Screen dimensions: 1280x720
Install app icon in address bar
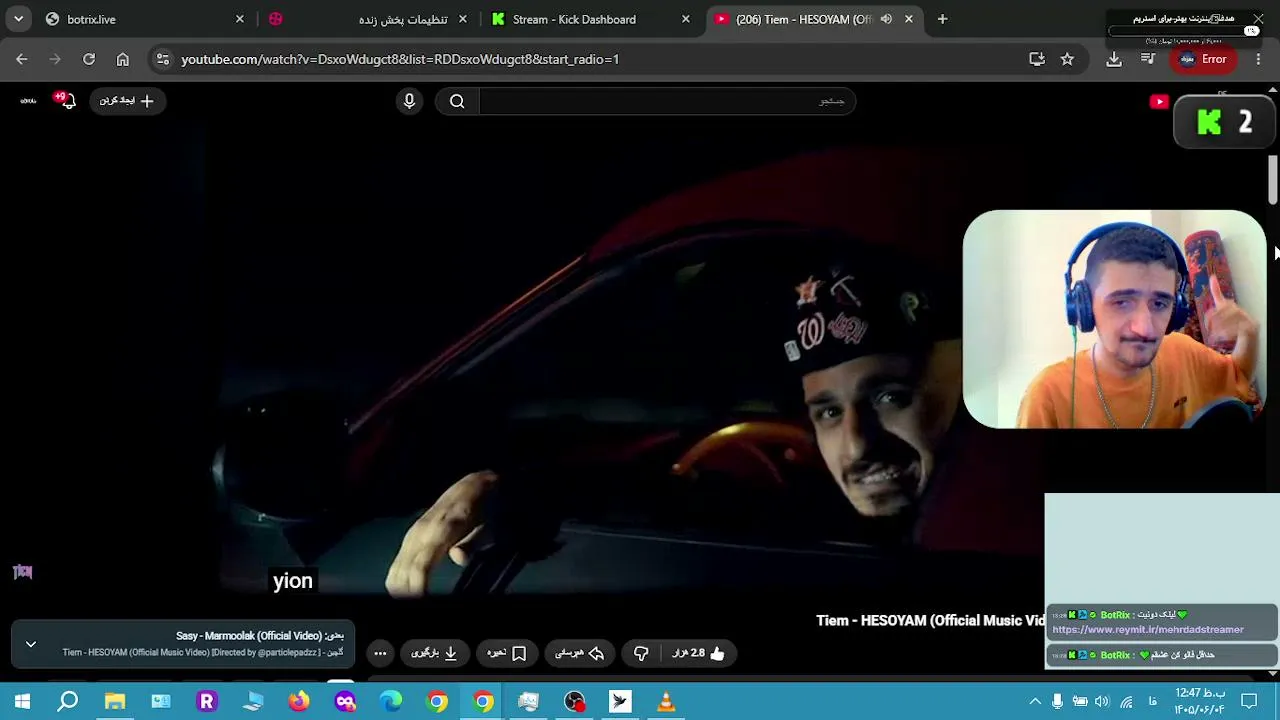tap(1037, 59)
